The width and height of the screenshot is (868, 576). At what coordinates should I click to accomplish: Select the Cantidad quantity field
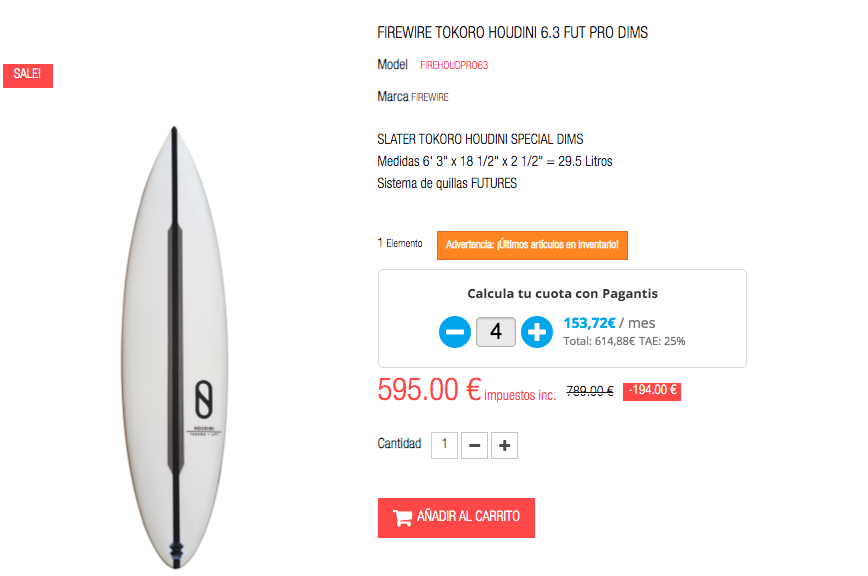point(445,445)
